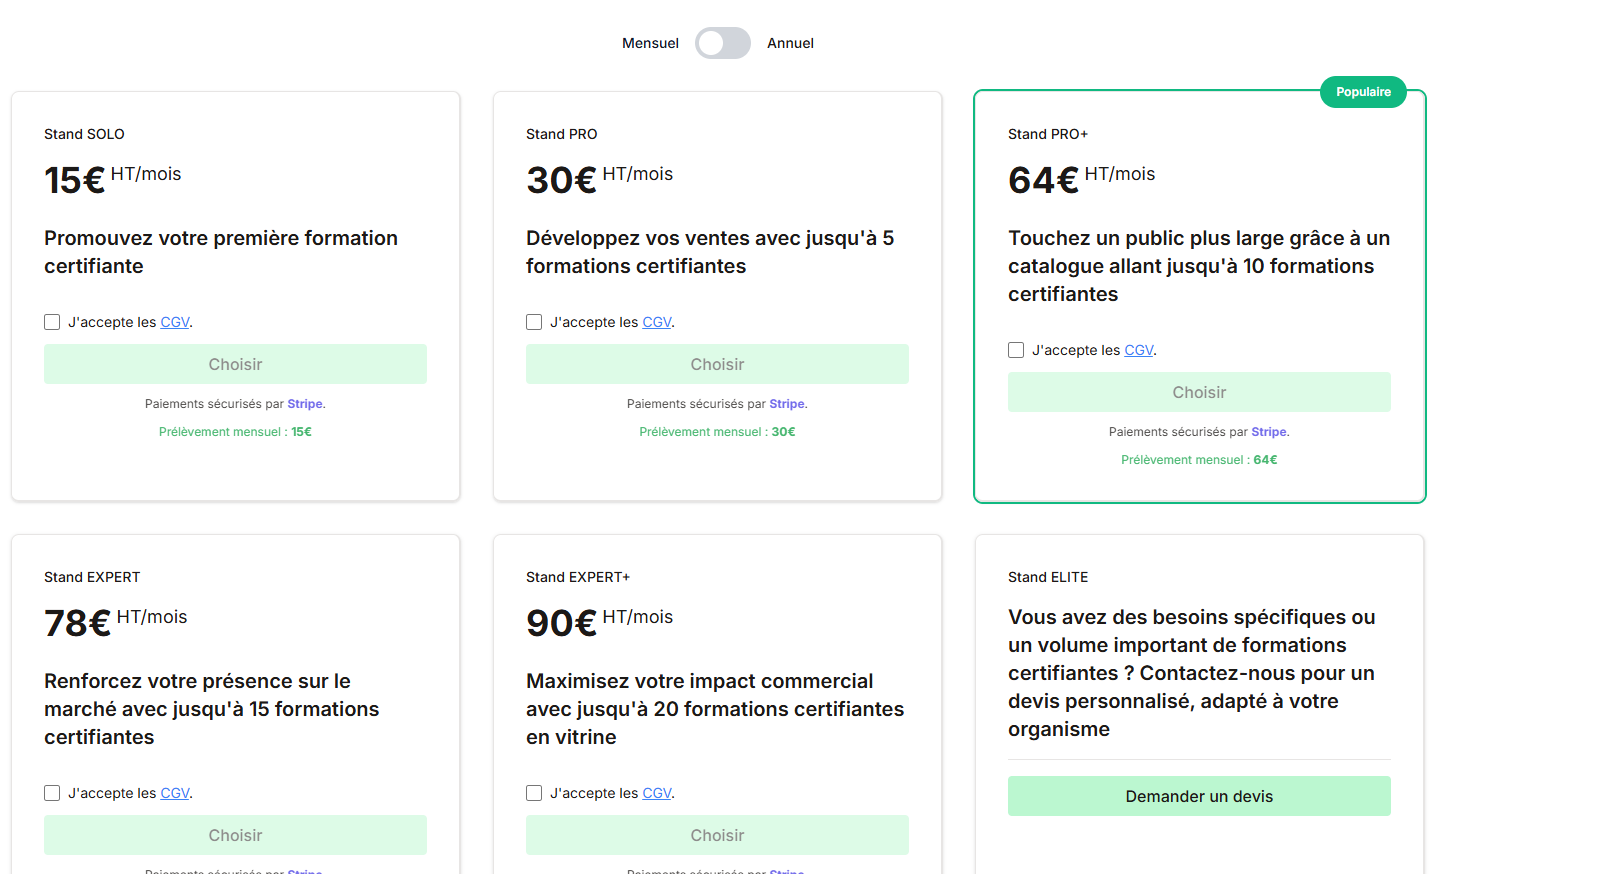Image resolution: width=1622 pixels, height=874 pixels.
Task: Open the CGV link in Stand PRO card
Action: click(x=657, y=321)
